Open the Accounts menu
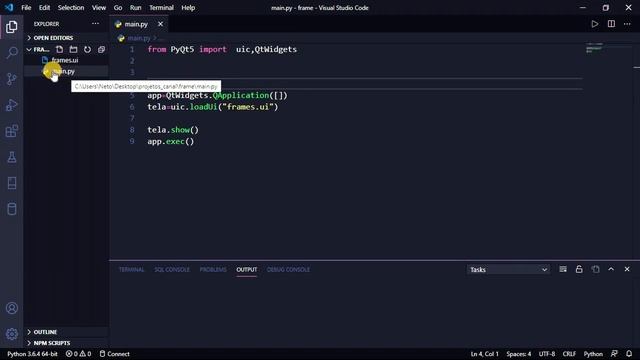 pyautogui.click(x=12, y=308)
